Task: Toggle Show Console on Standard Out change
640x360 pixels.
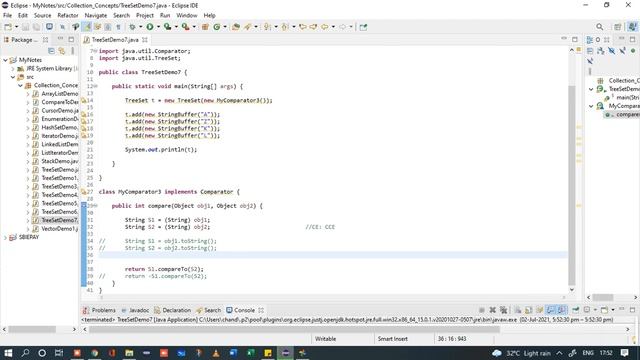Action: click(551, 310)
